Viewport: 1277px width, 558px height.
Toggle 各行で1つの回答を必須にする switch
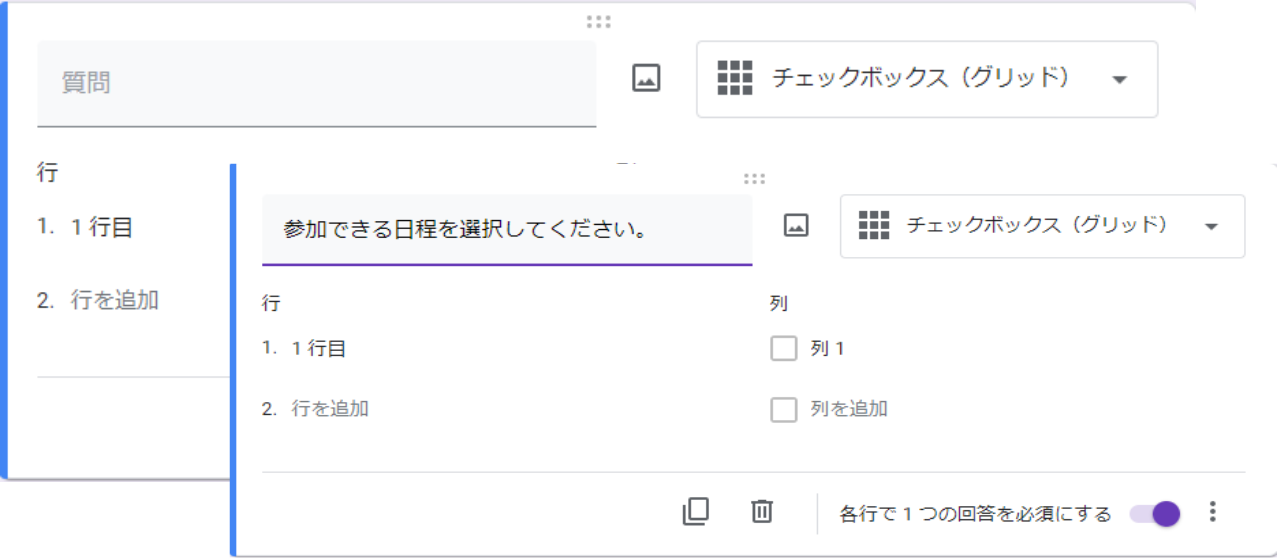pyautogui.click(x=1155, y=513)
